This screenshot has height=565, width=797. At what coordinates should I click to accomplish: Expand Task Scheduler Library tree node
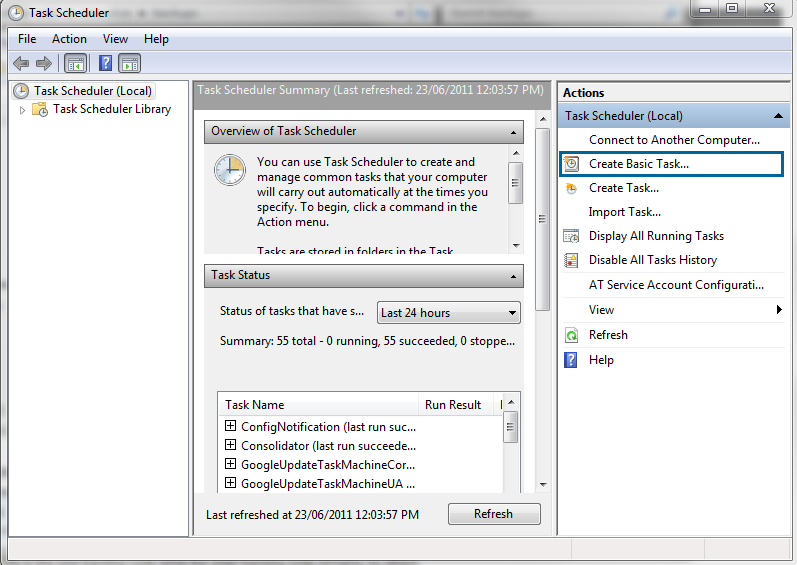coord(22,110)
